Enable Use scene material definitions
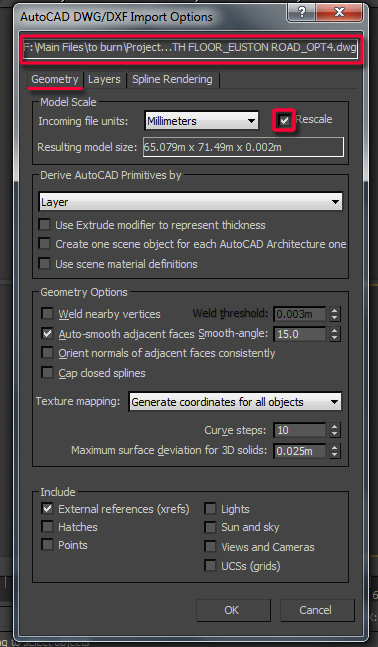Image resolution: width=378 pixels, height=647 pixels. point(44,264)
